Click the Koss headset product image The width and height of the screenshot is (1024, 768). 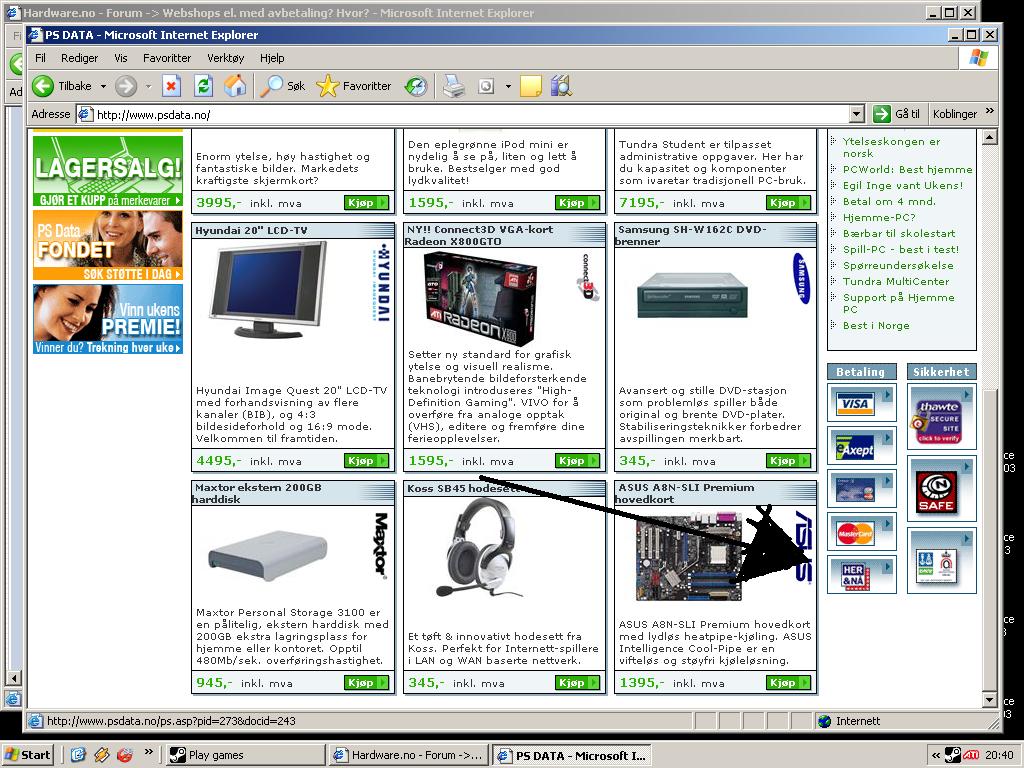click(x=480, y=549)
